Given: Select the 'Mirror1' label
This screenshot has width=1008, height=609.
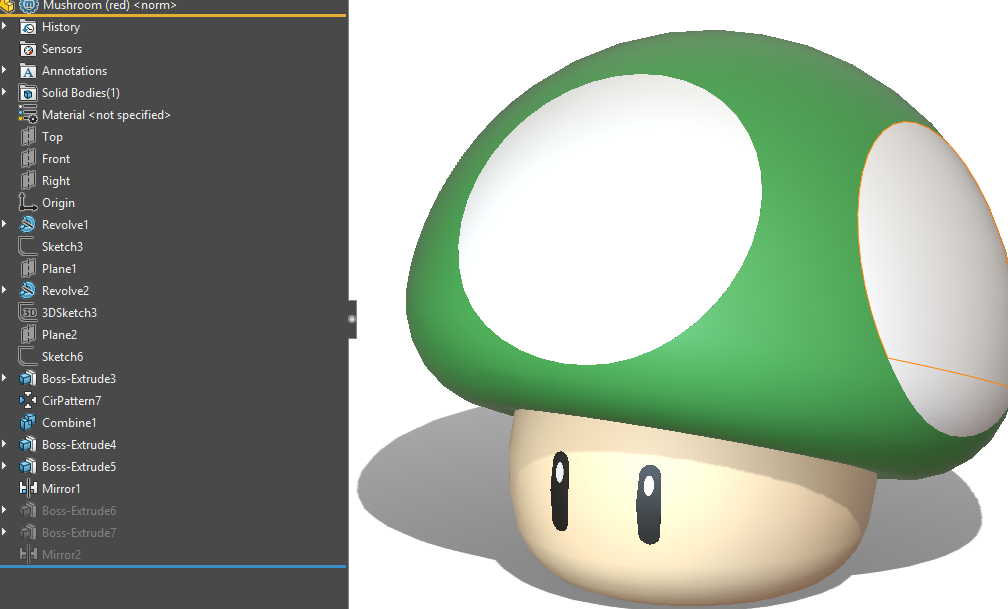Looking at the screenshot, I should click(x=61, y=489).
